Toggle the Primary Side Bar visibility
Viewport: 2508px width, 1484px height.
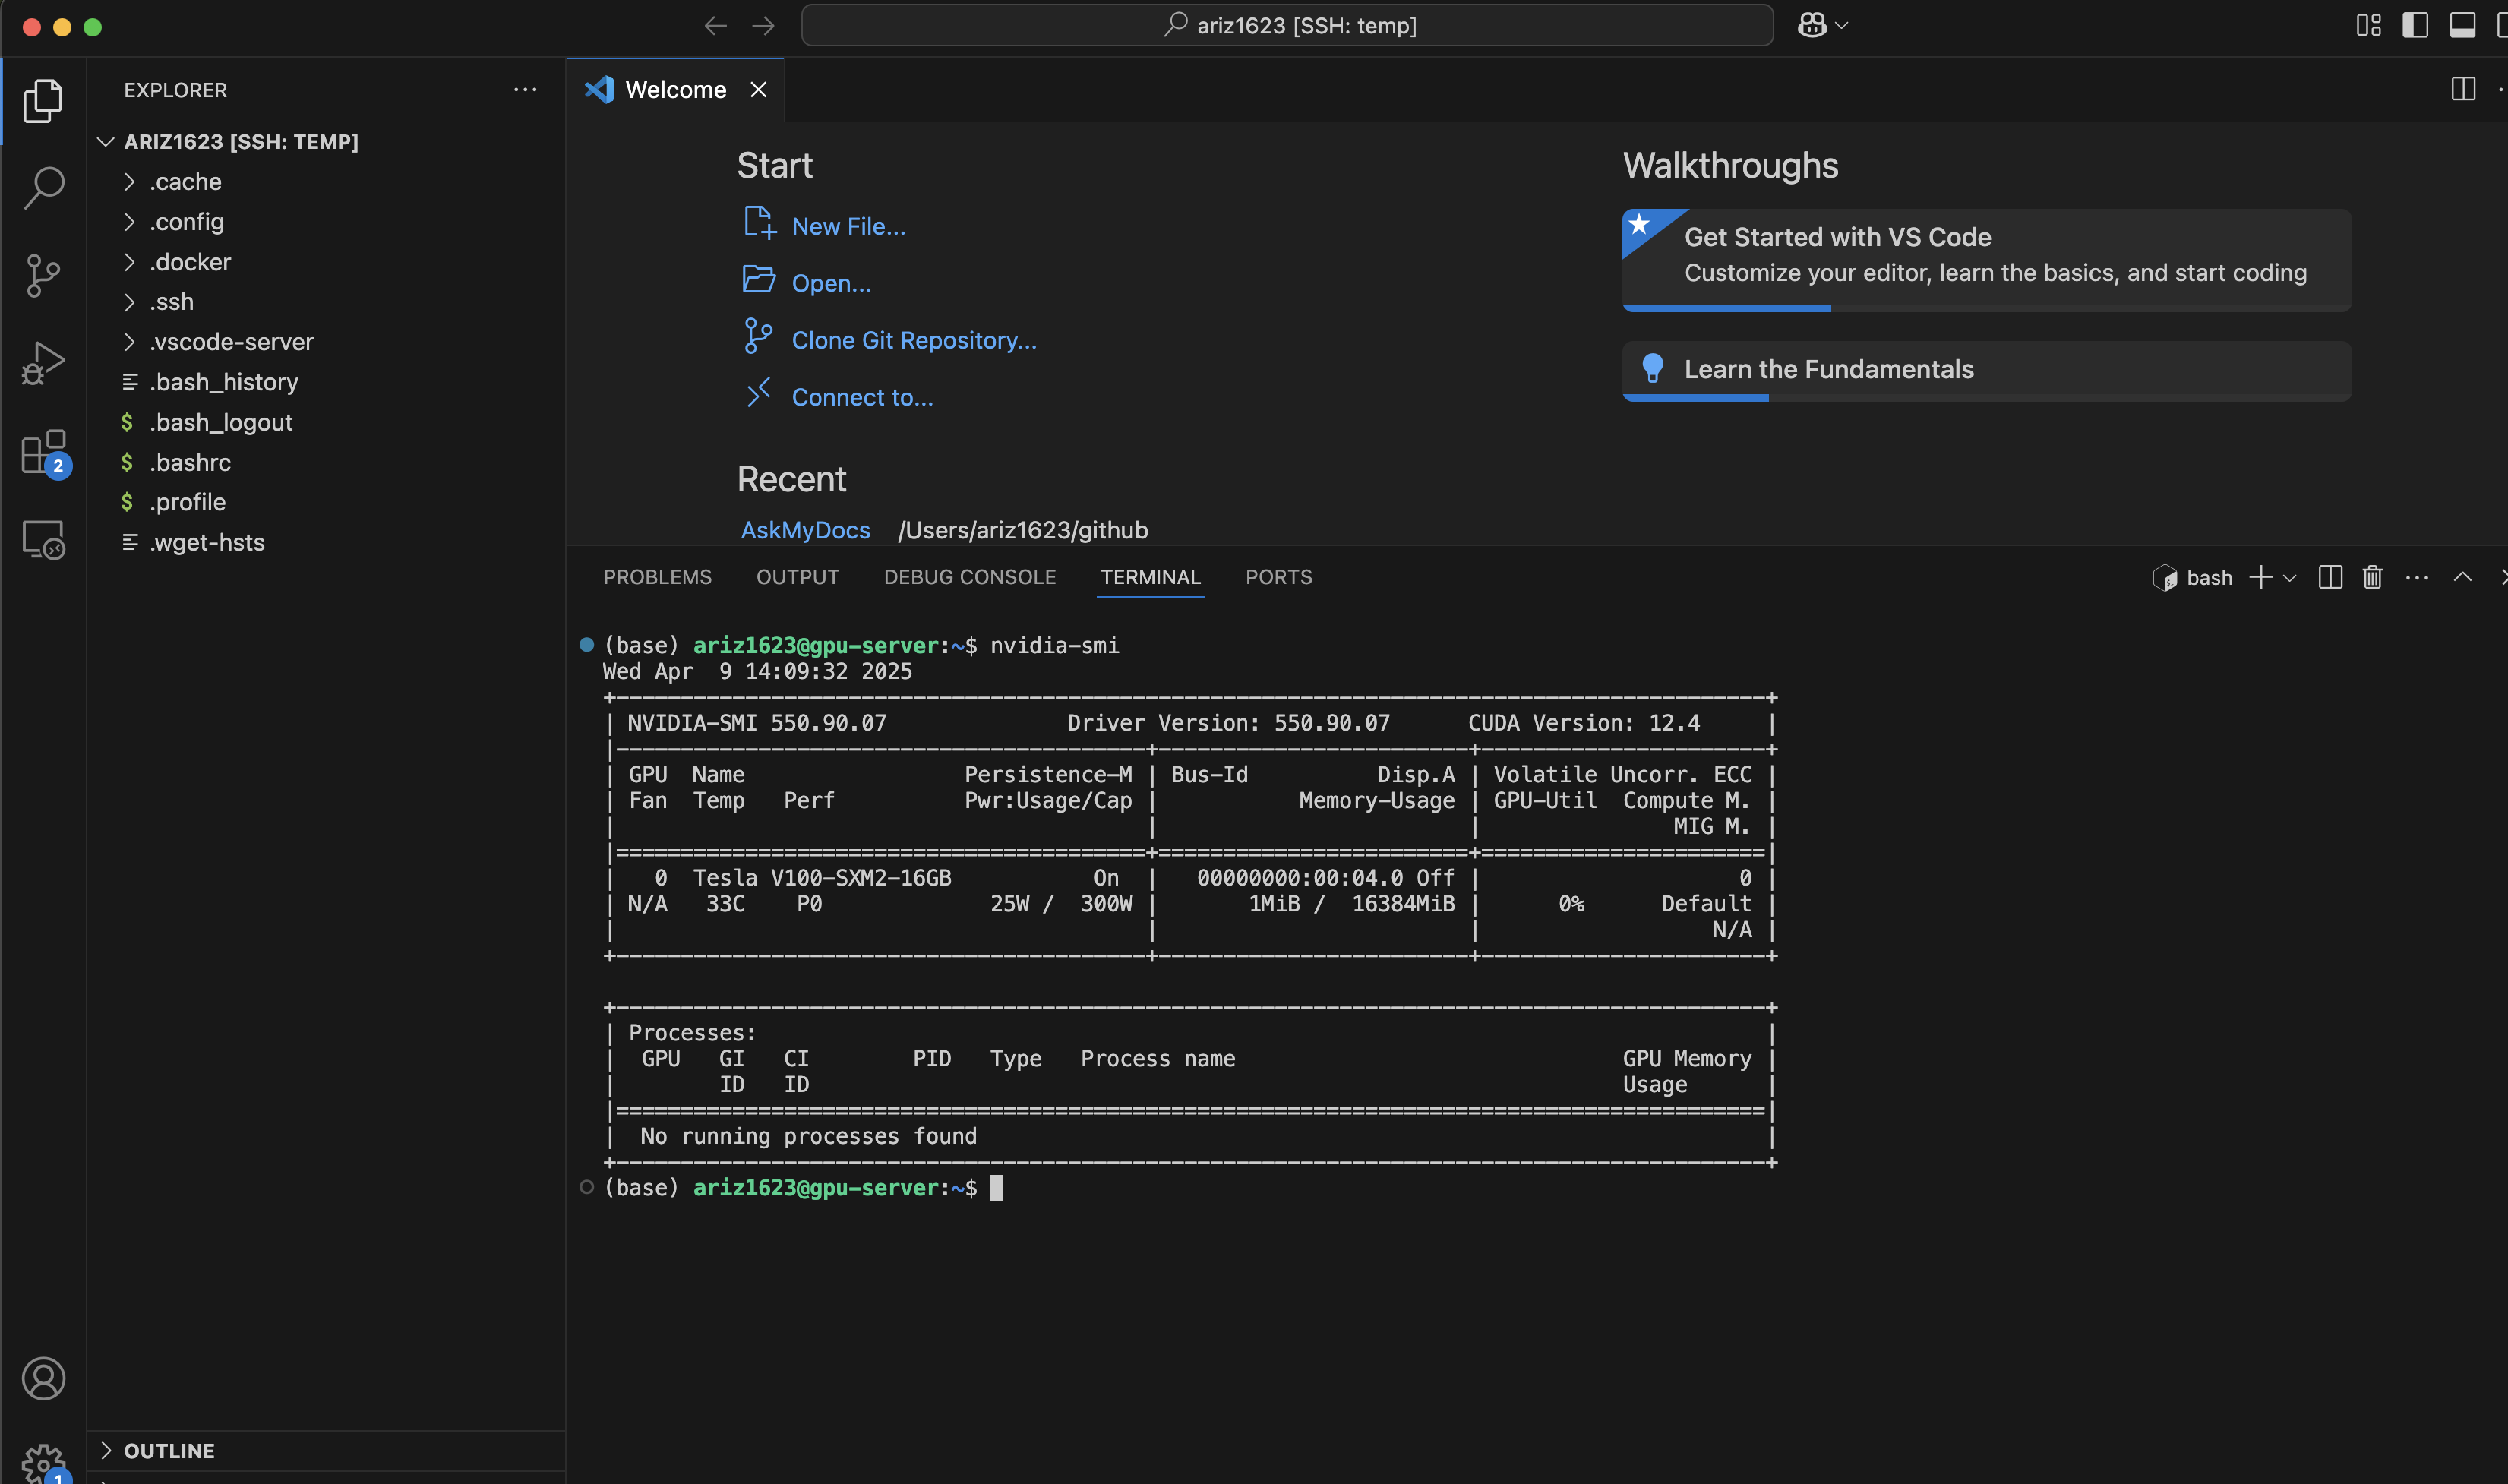(x=2415, y=25)
